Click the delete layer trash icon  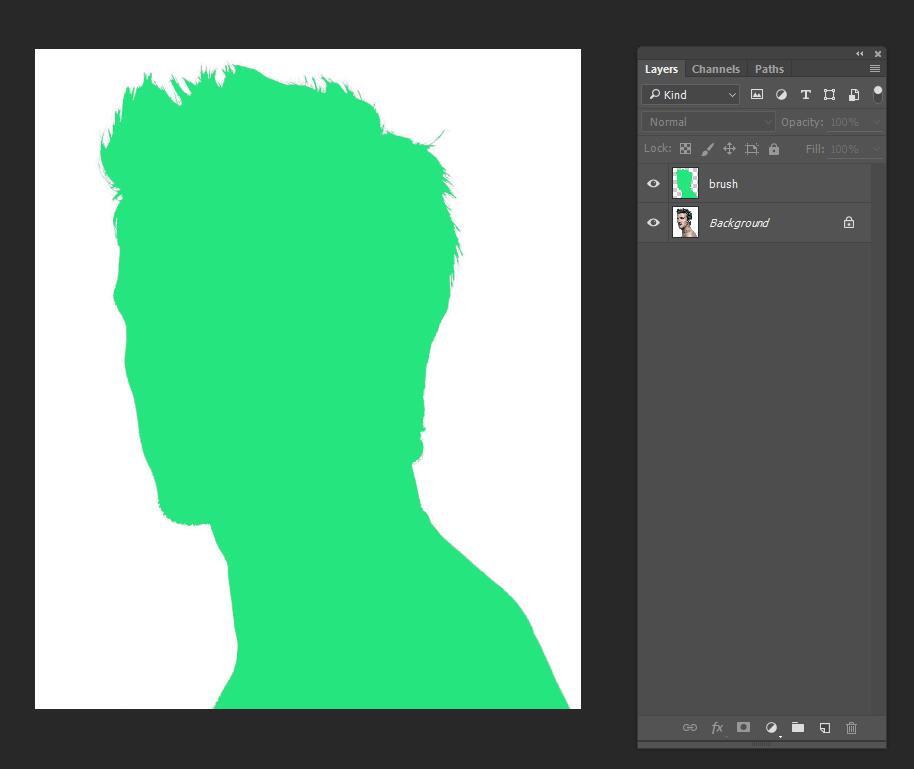click(852, 728)
